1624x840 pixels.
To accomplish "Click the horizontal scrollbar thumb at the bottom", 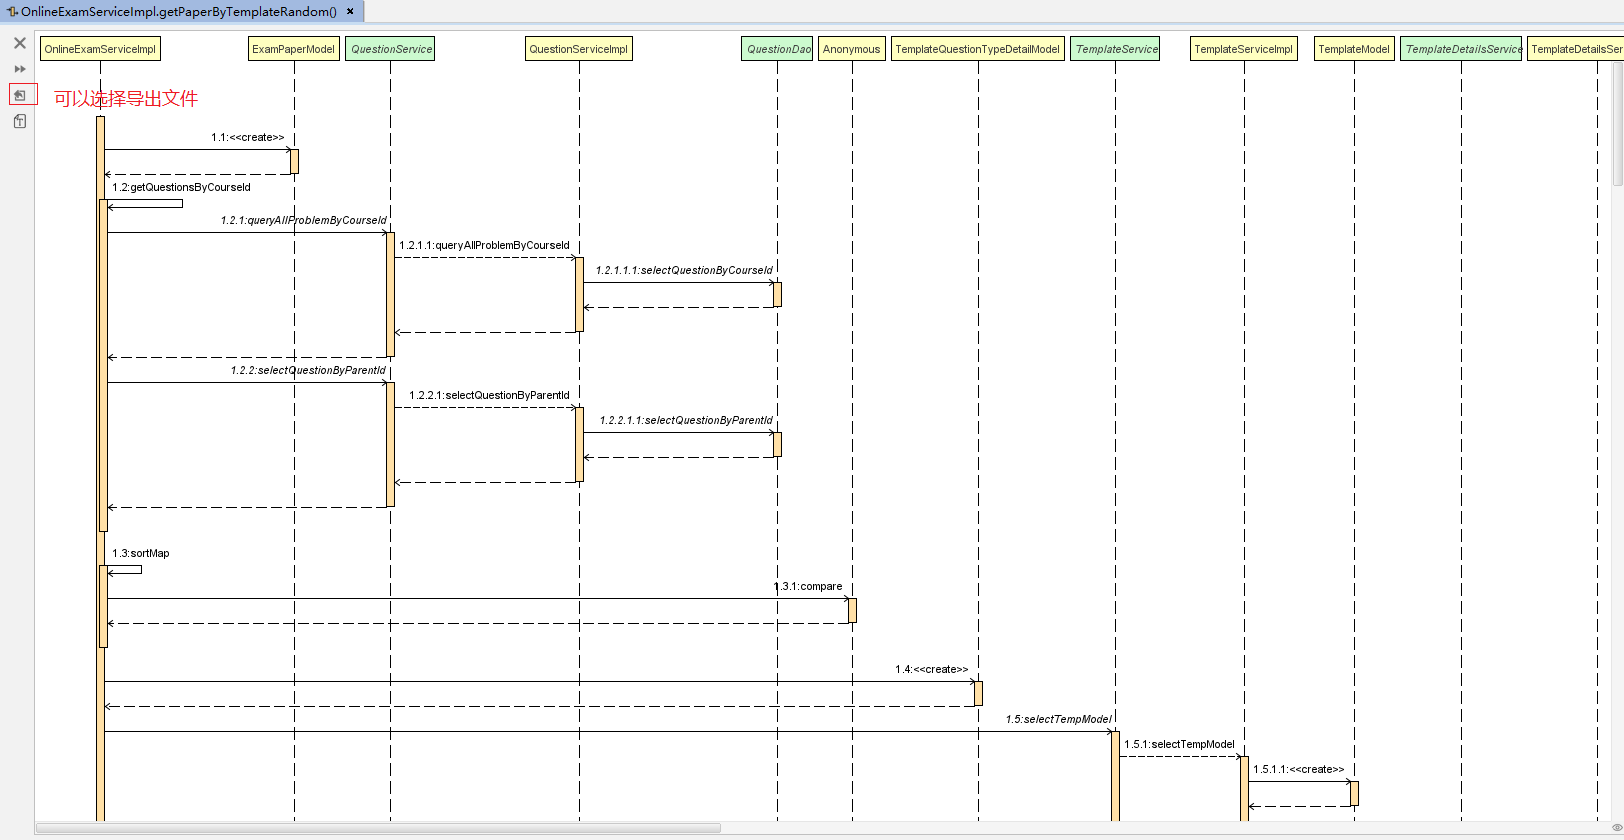I will [x=378, y=828].
